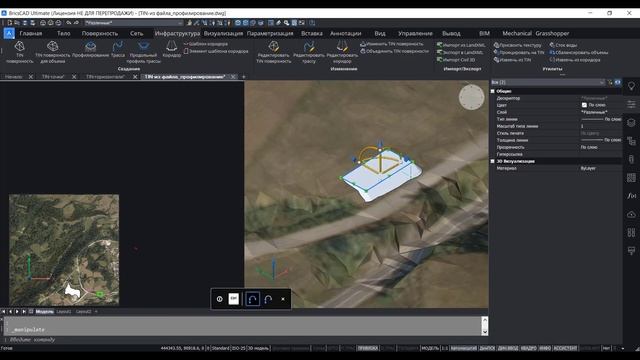Select the Трасса tool
This screenshot has width=640, height=360.
118,49
